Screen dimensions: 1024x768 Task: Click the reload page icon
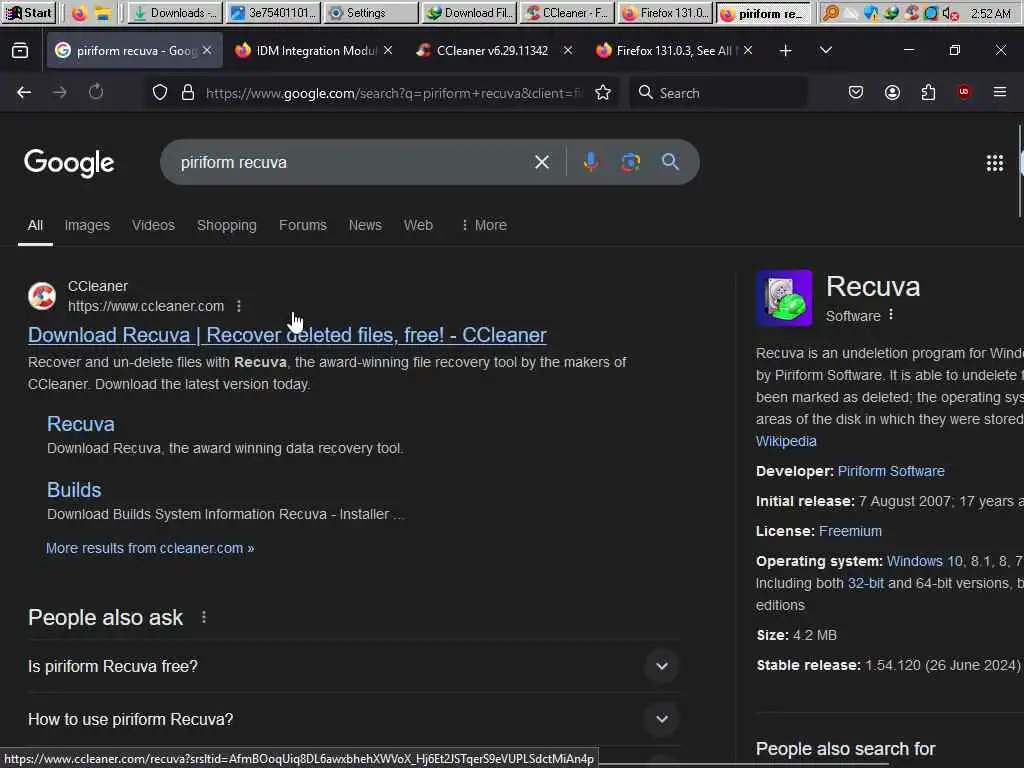(96, 92)
